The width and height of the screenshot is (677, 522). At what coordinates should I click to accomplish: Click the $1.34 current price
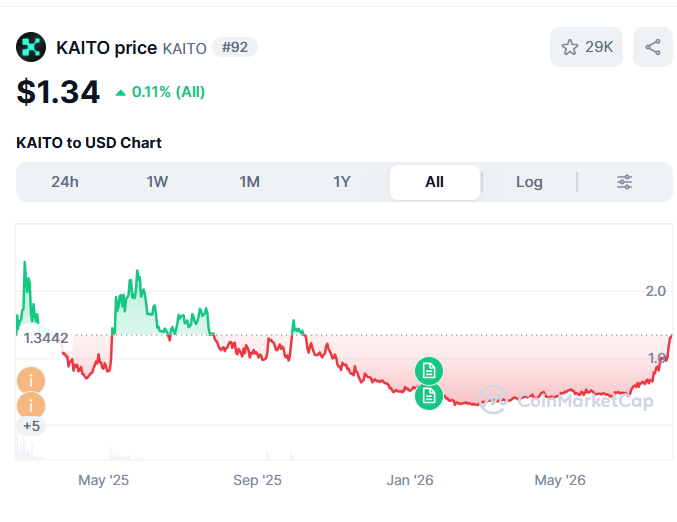click(58, 92)
